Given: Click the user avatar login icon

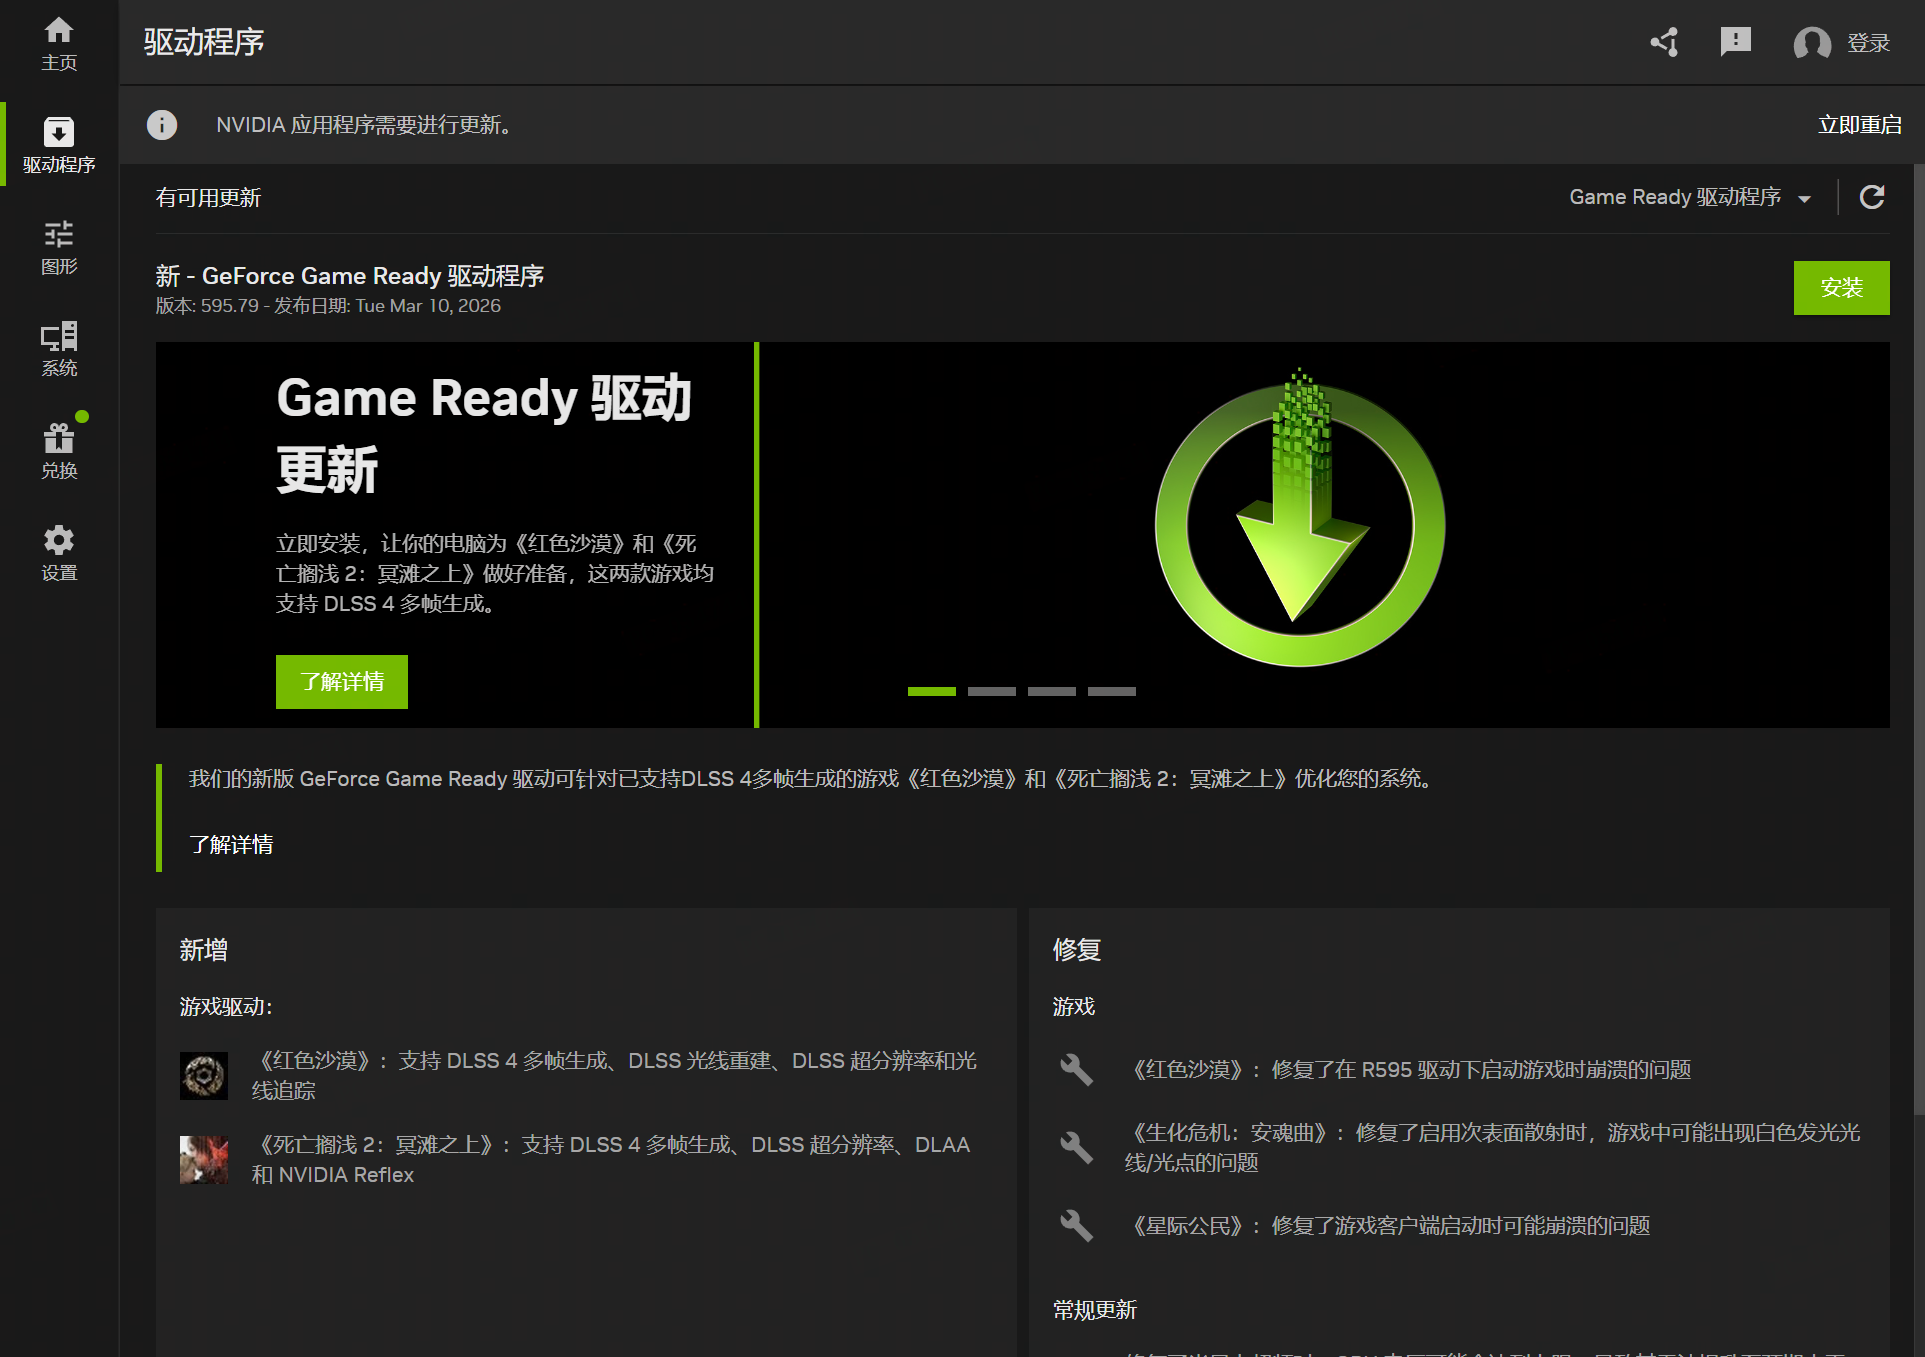Looking at the screenshot, I should pyautogui.click(x=1811, y=43).
